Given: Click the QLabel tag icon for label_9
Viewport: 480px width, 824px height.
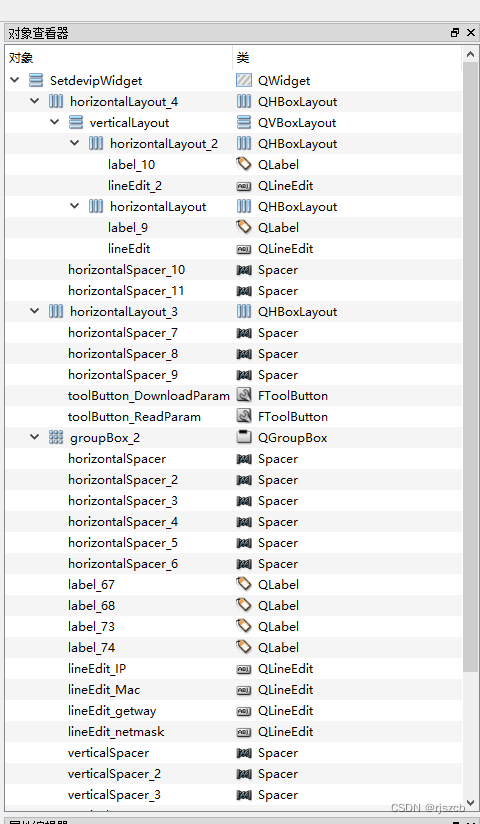Looking at the screenshot, I should [x=243, y=228].
